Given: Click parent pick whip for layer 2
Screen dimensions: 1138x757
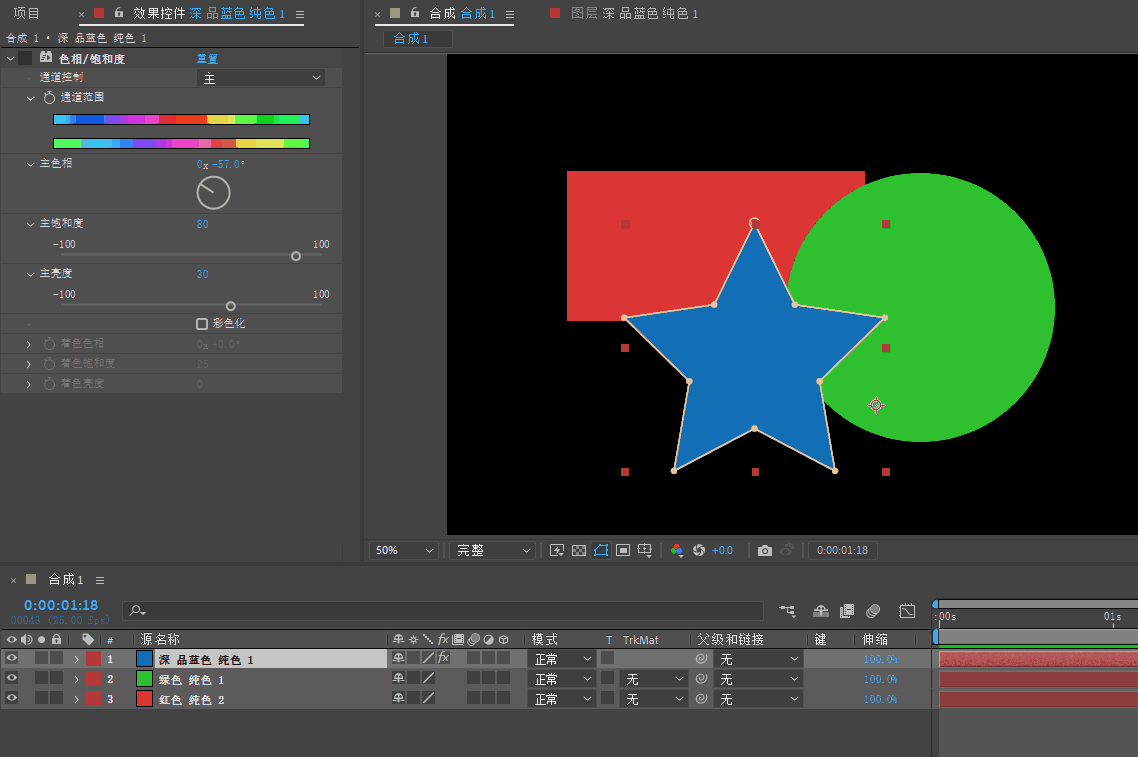Looking at the screenshot, I should pyautogui.click(x=701, y=679).
